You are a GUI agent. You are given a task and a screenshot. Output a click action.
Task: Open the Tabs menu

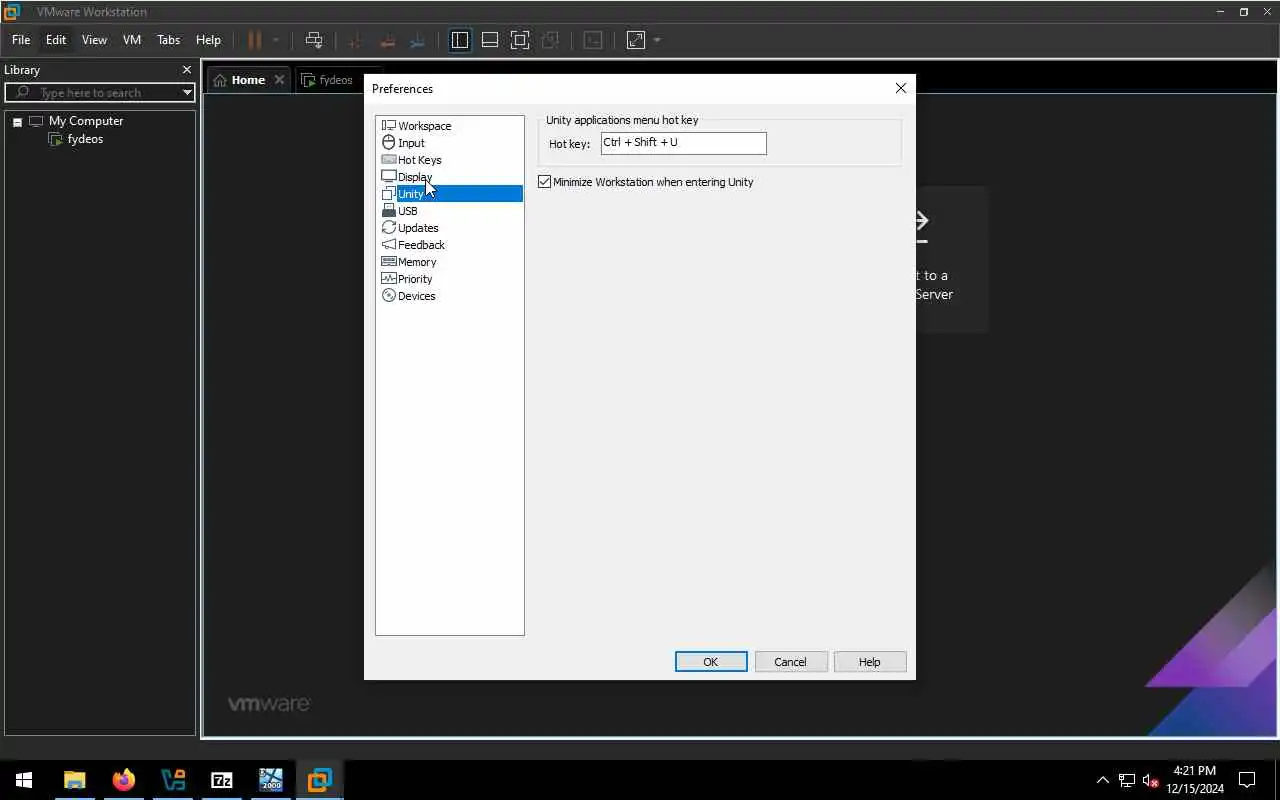coord(169,40)
